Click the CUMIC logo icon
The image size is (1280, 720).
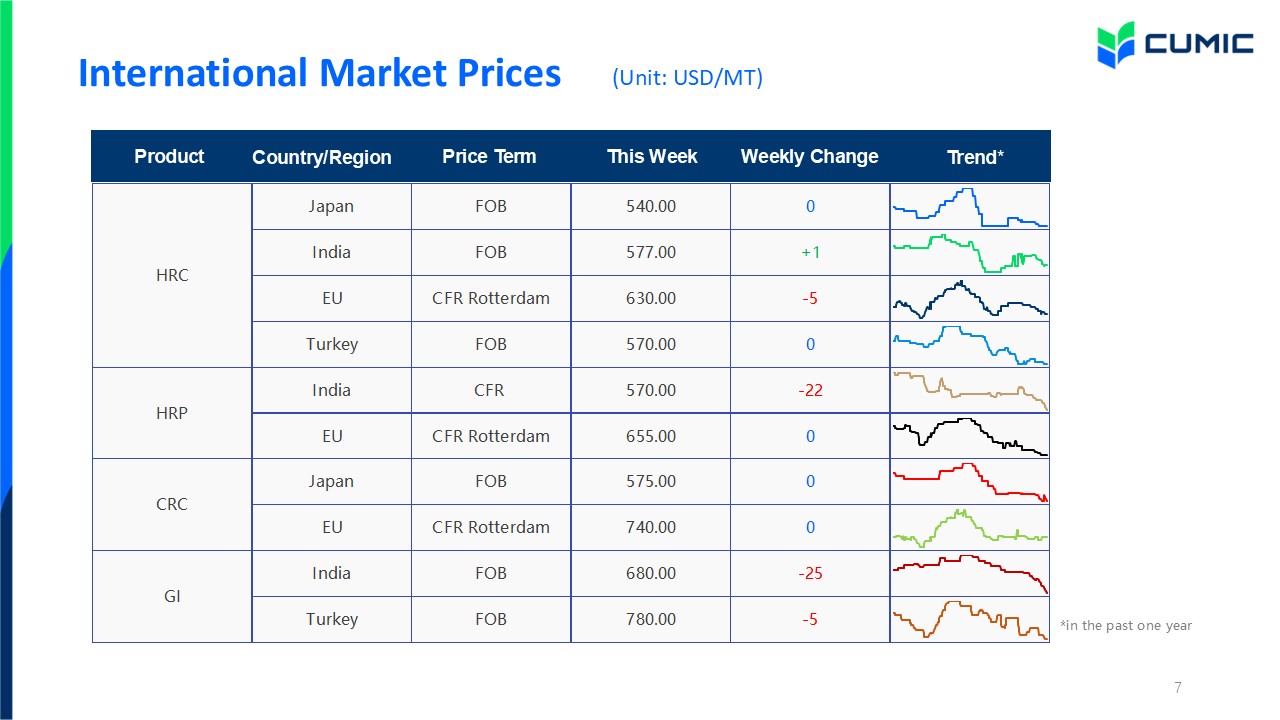[1116, 45]
